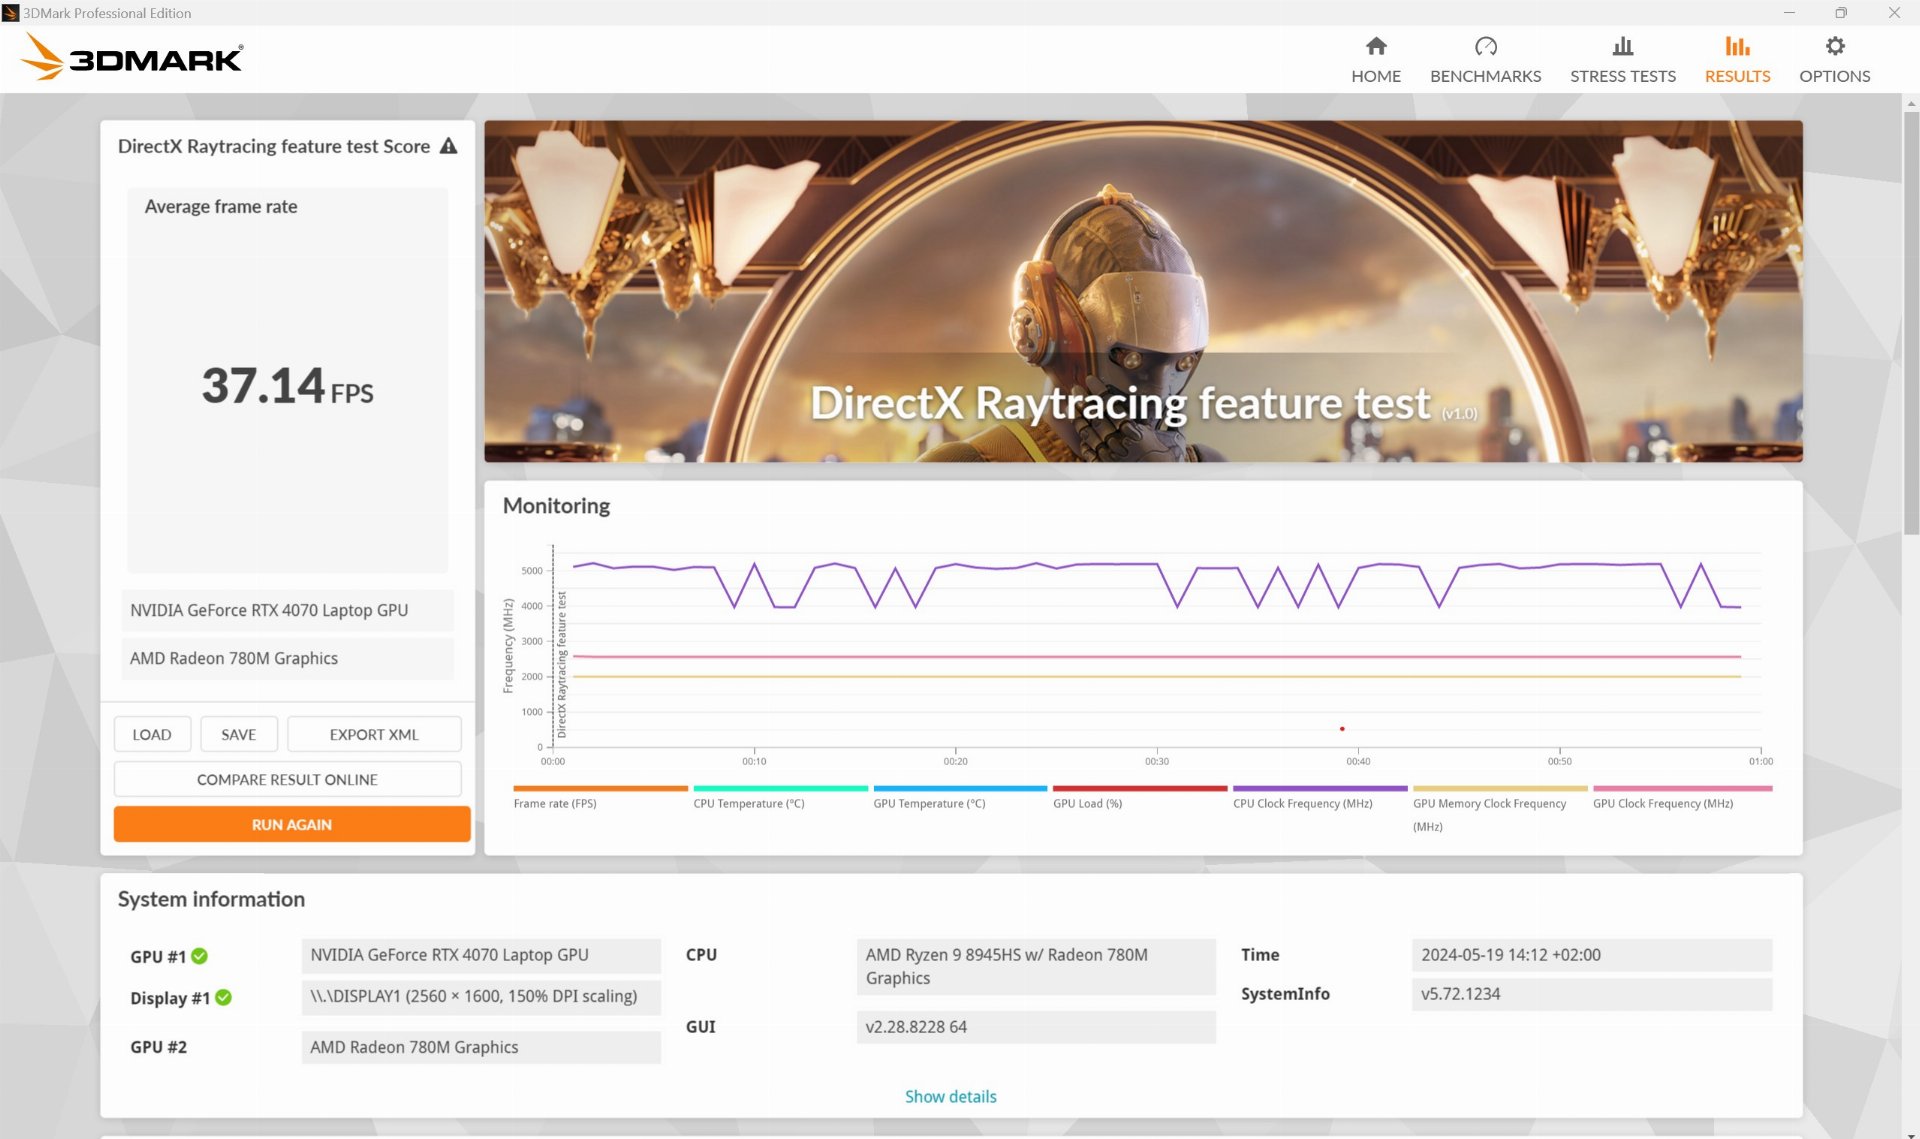The width and height of the screenshot is (1920, 1139).
Task: Click Display #1 green check icon
Action: point(224,997)
